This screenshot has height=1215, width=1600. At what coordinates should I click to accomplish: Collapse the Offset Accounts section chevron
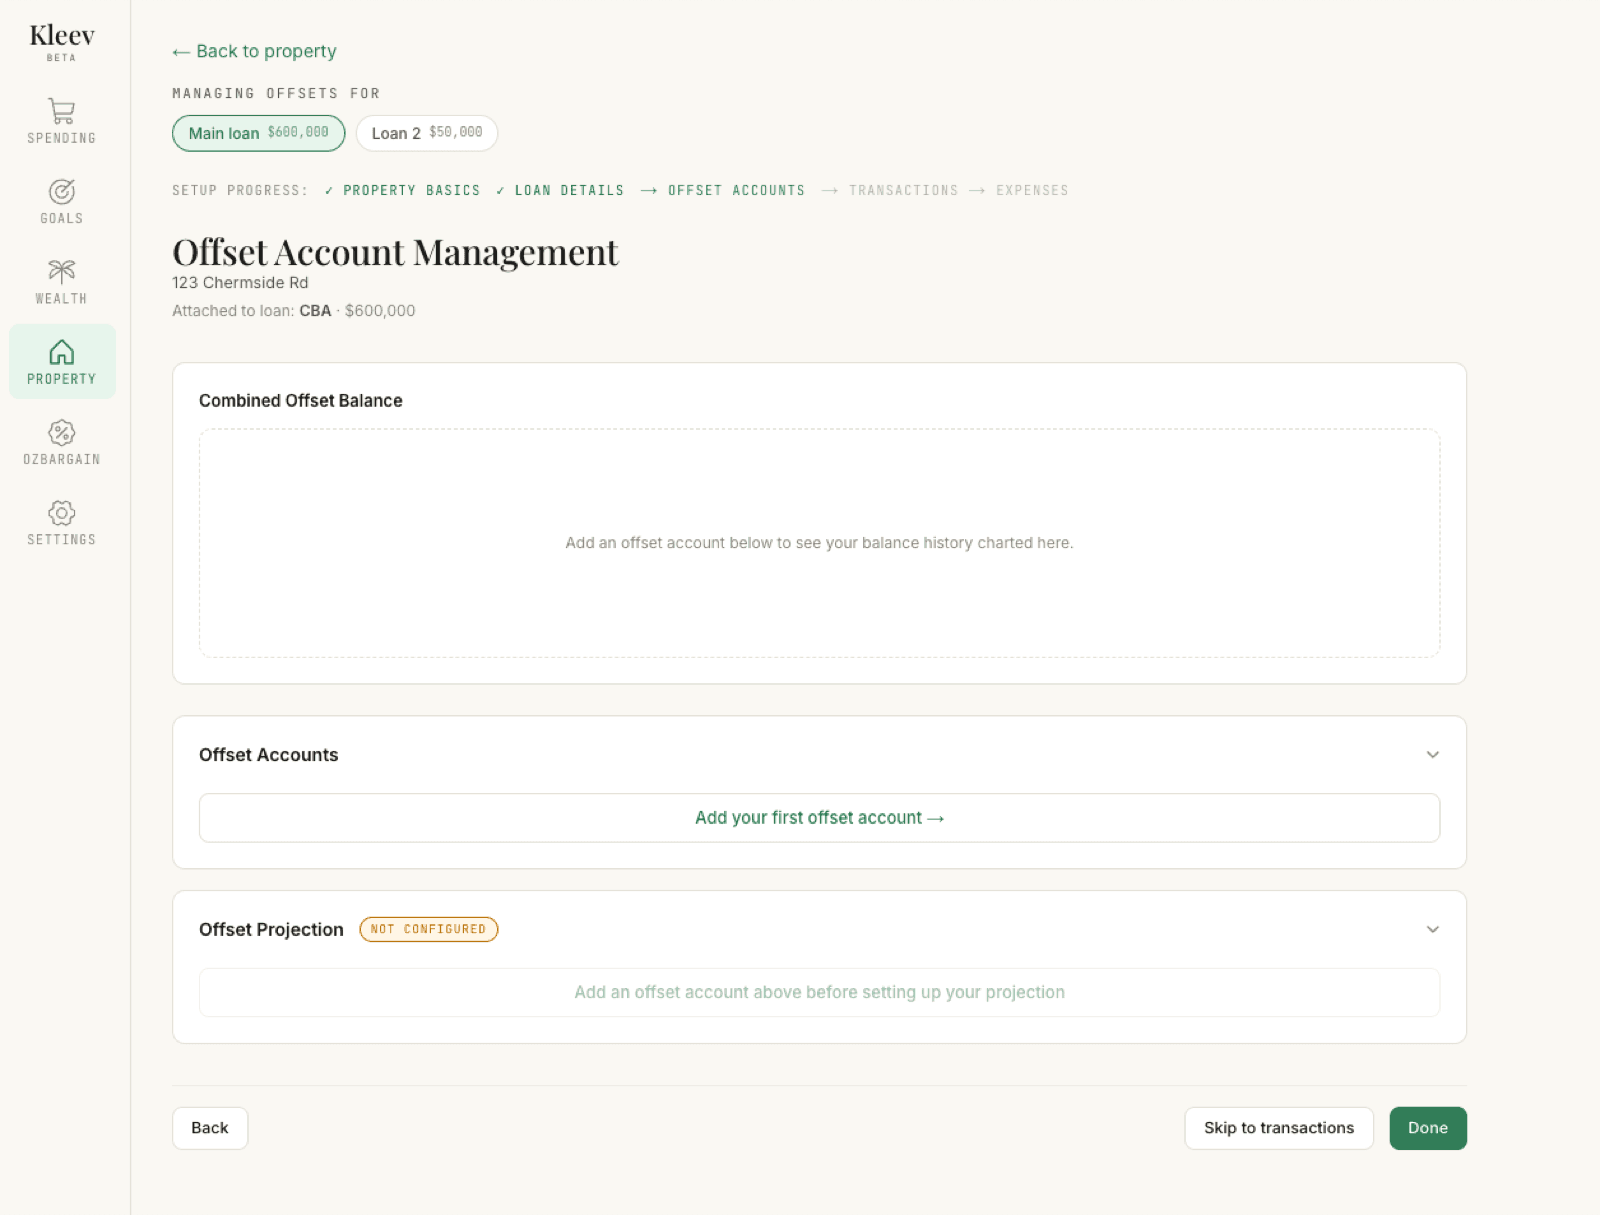tap(1433, 754)
